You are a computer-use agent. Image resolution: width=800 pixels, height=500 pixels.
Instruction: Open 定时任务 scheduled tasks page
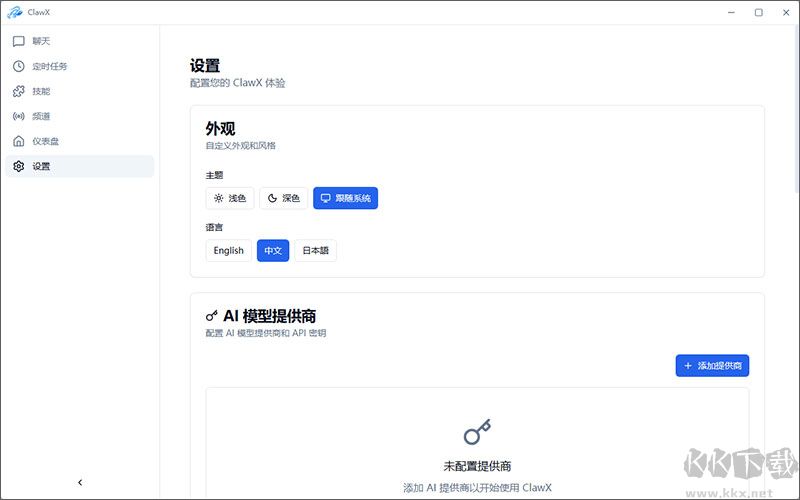click(80, 66)
